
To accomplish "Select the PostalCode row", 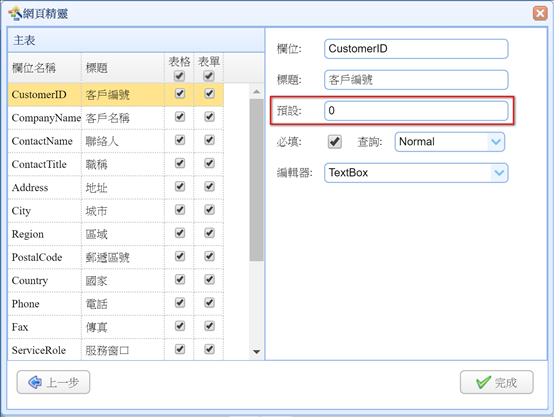I will [x=116, y=257].
